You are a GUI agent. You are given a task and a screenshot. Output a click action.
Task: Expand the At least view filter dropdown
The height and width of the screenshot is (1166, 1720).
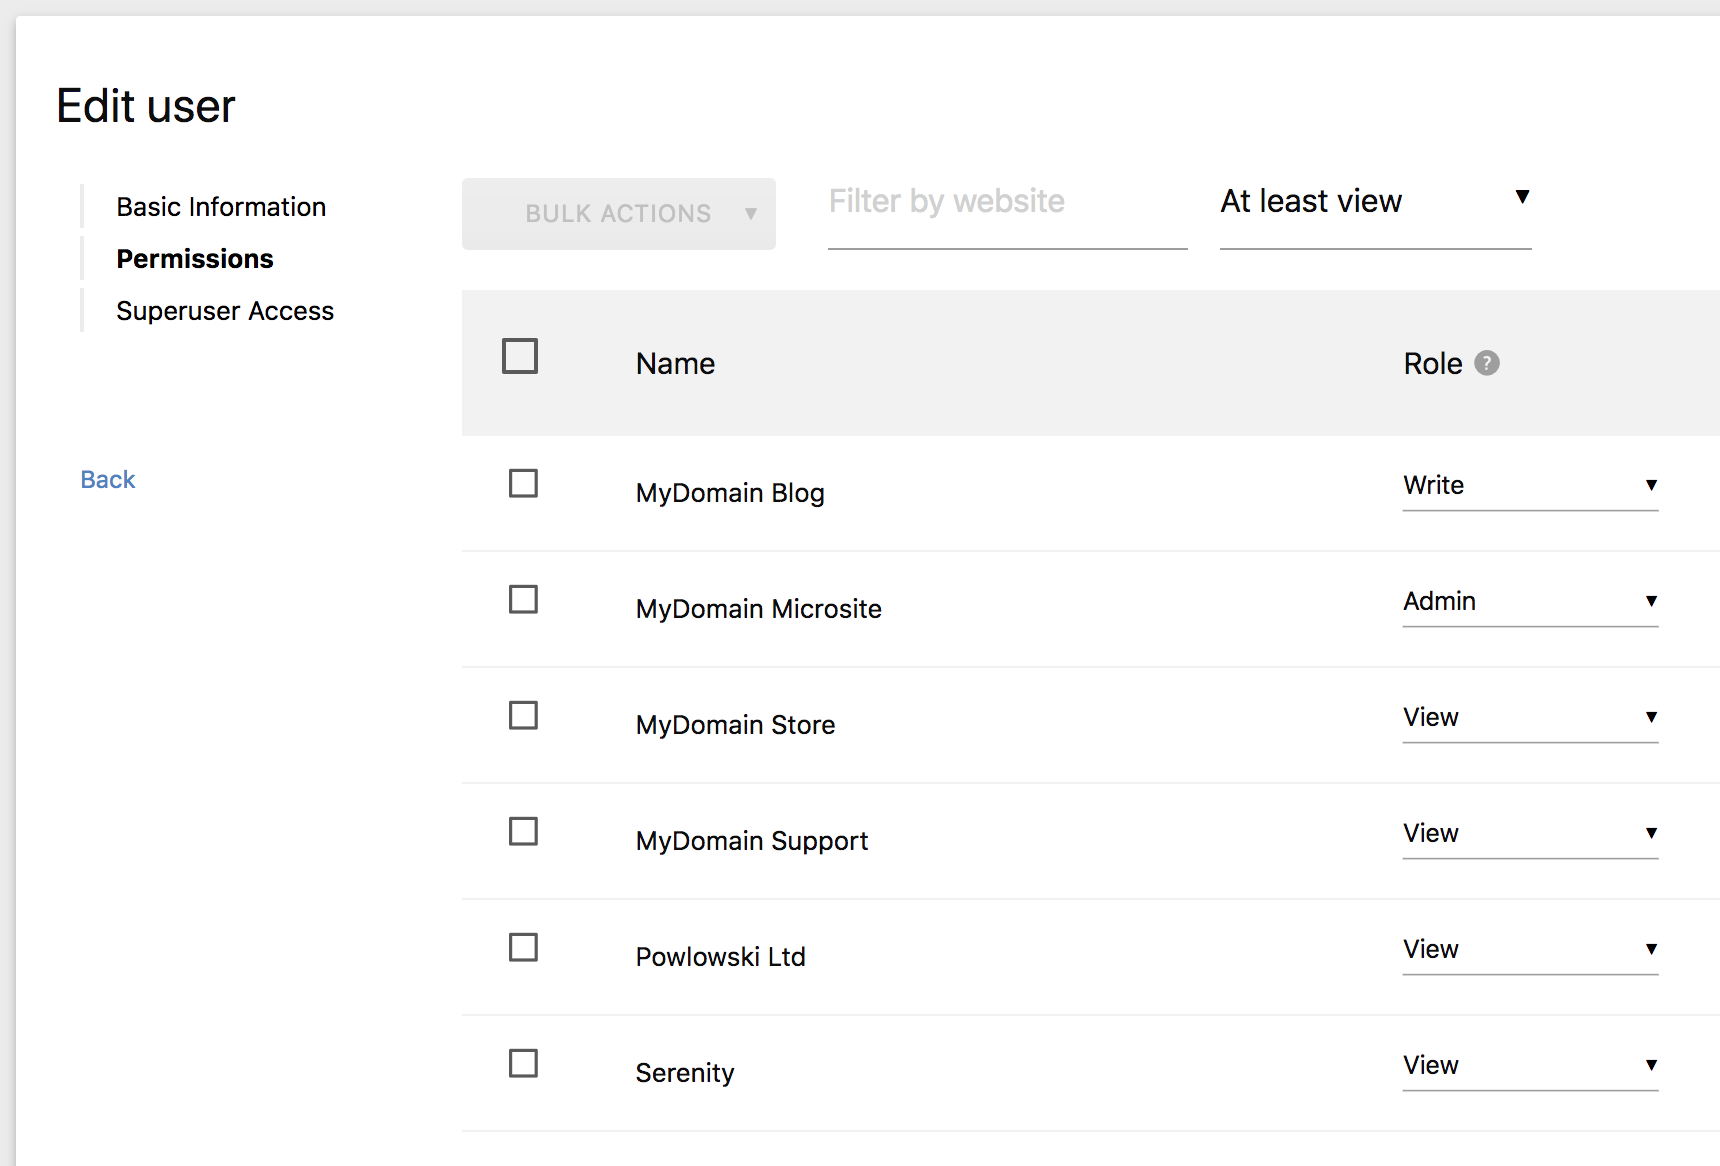click(x=1375, y=201)
